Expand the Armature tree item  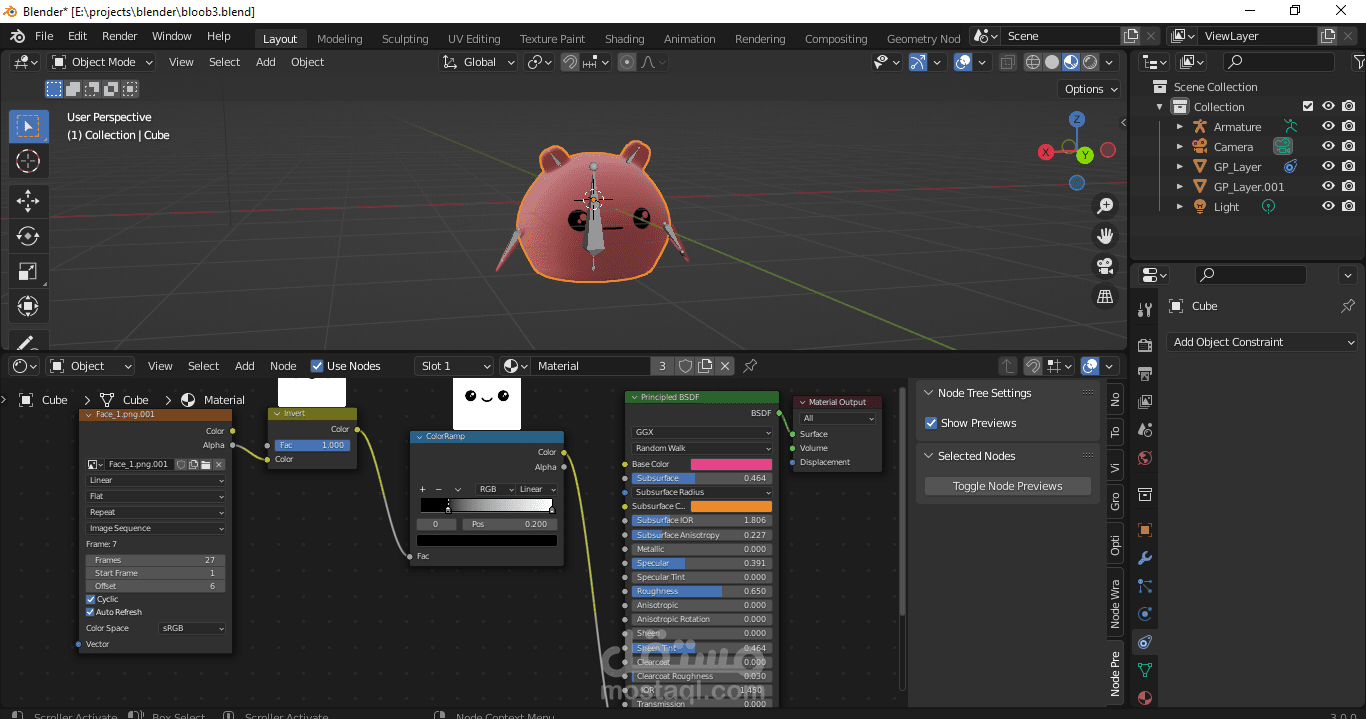(1180, 127)
